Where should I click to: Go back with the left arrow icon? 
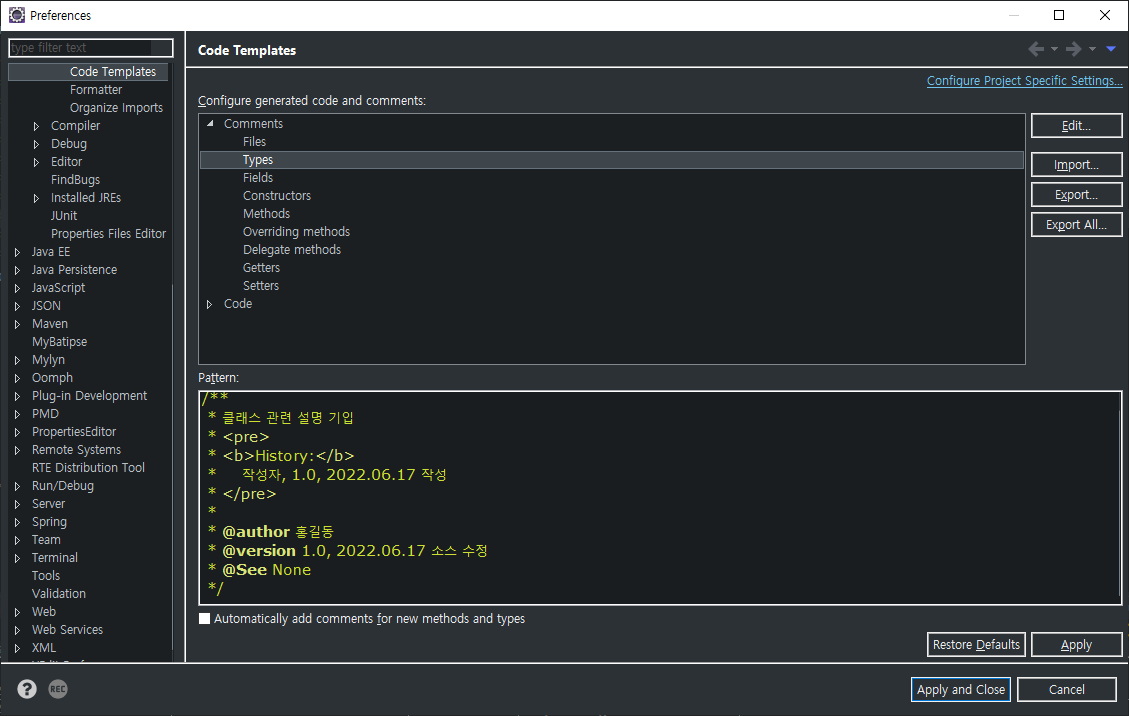click(x=1036, y=49)
